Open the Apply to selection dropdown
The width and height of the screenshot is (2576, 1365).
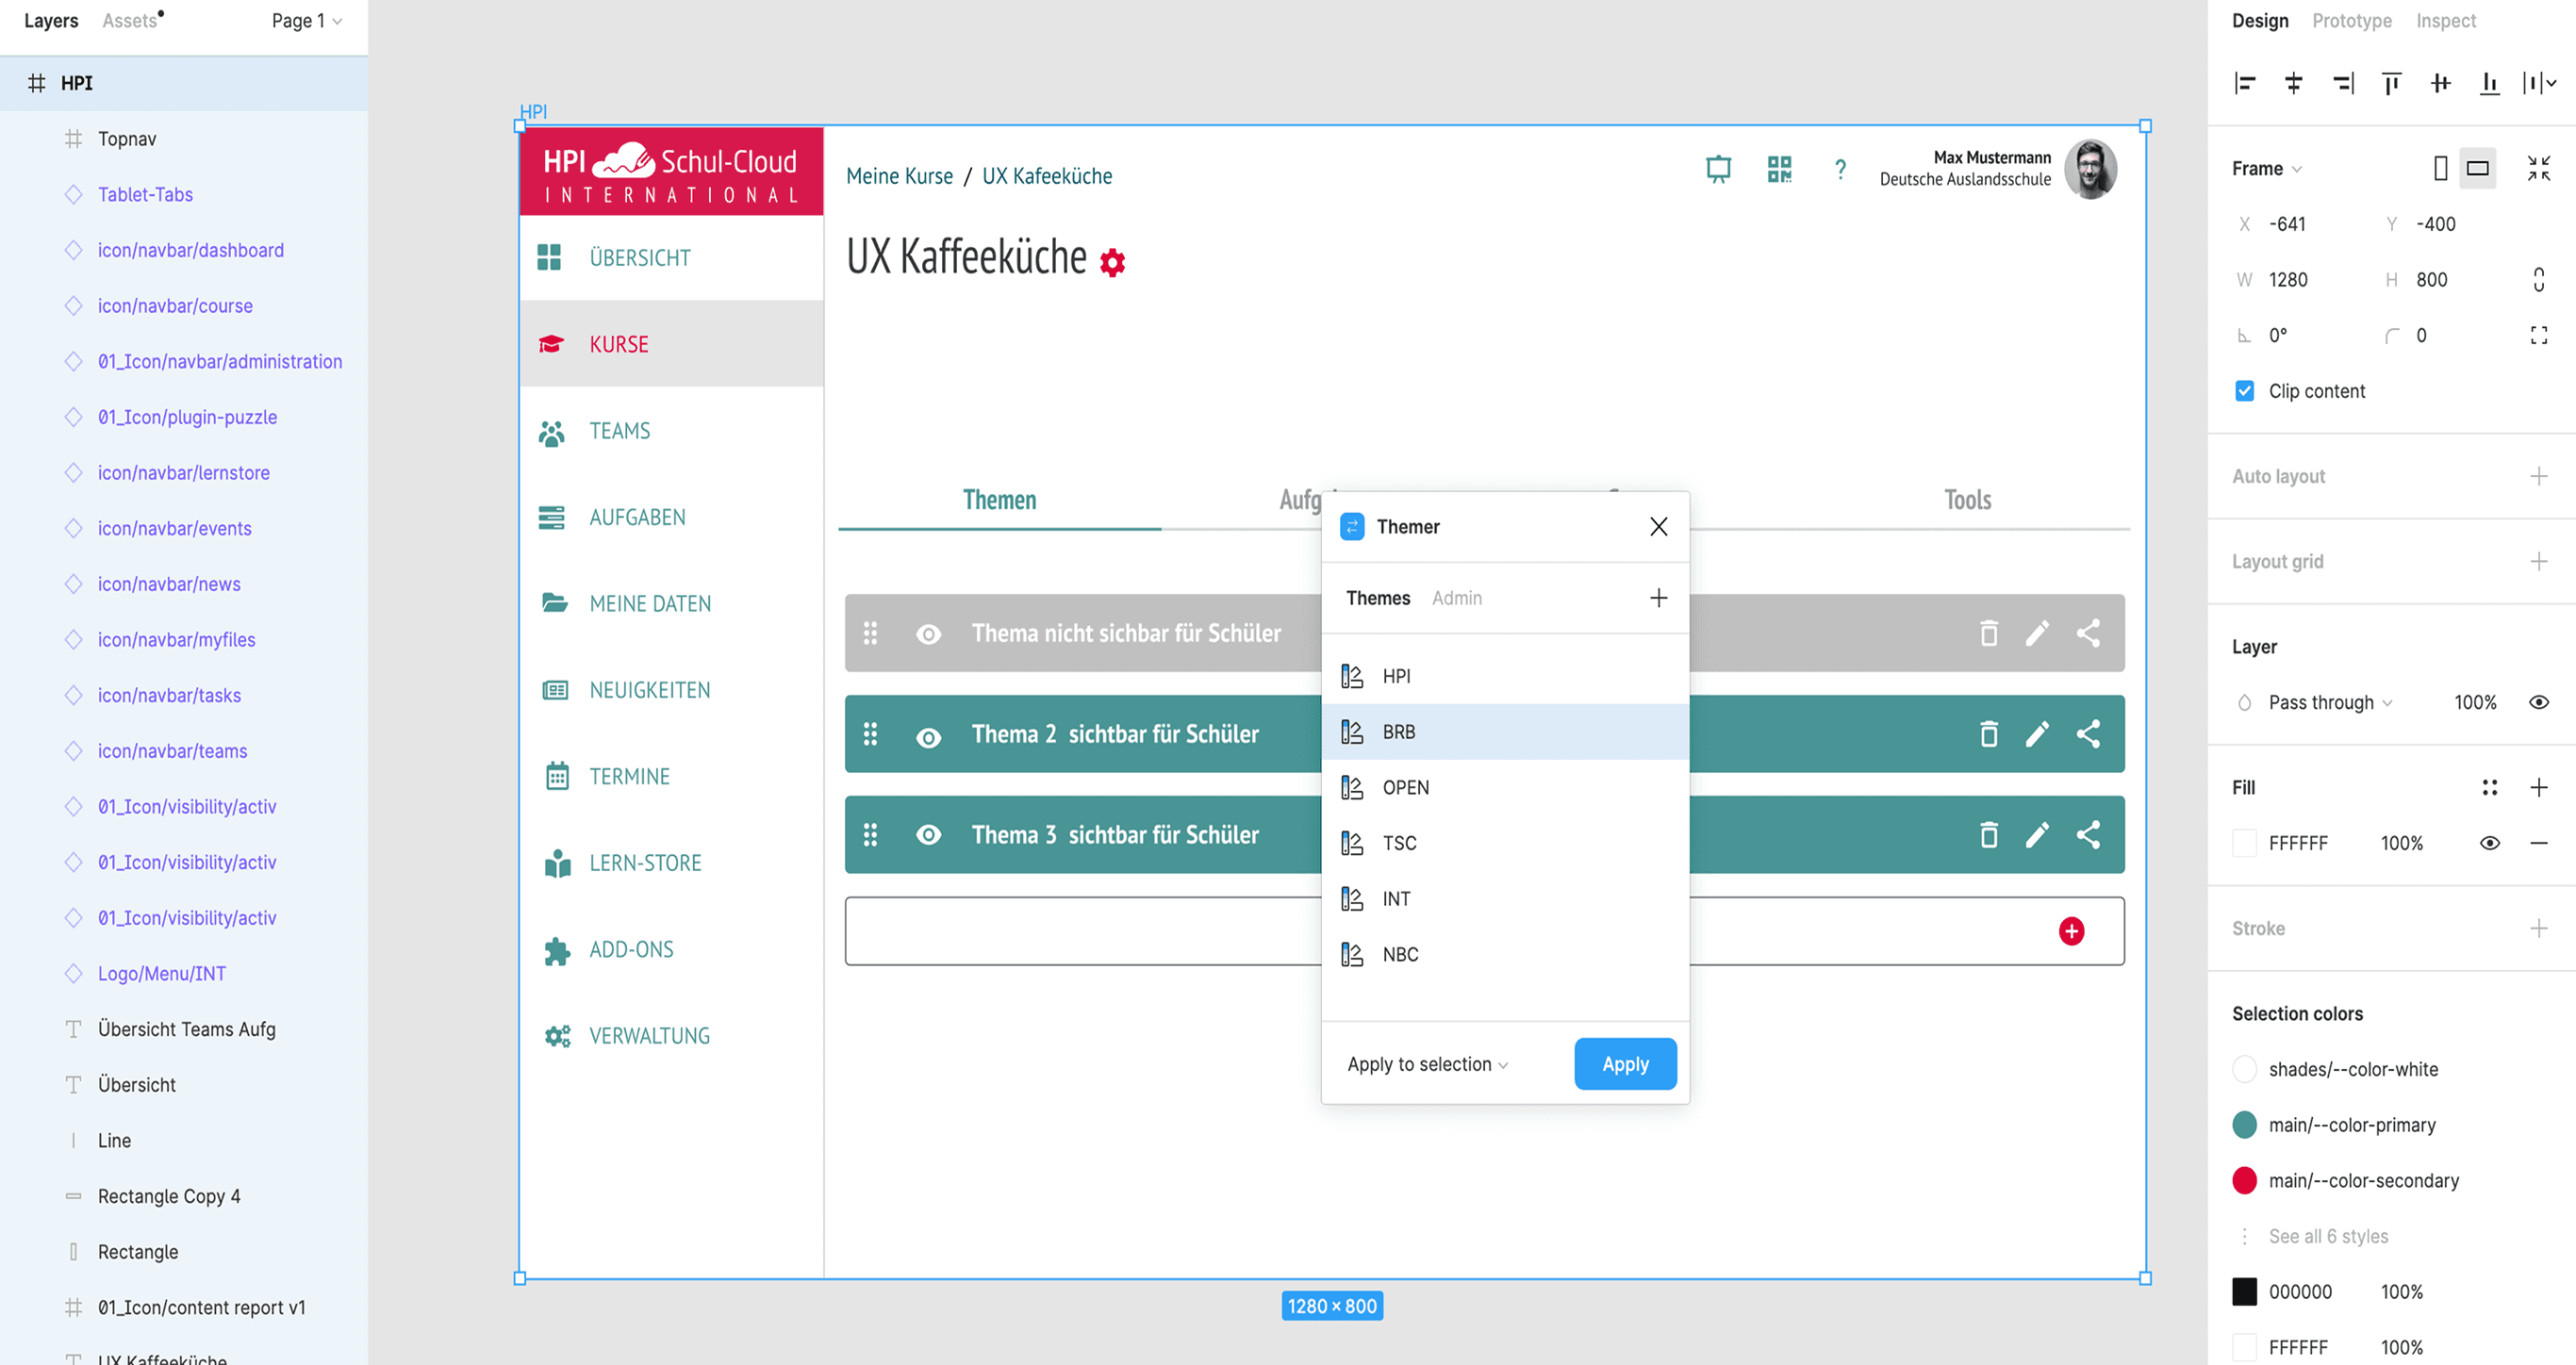(x=1427, y=1064)
